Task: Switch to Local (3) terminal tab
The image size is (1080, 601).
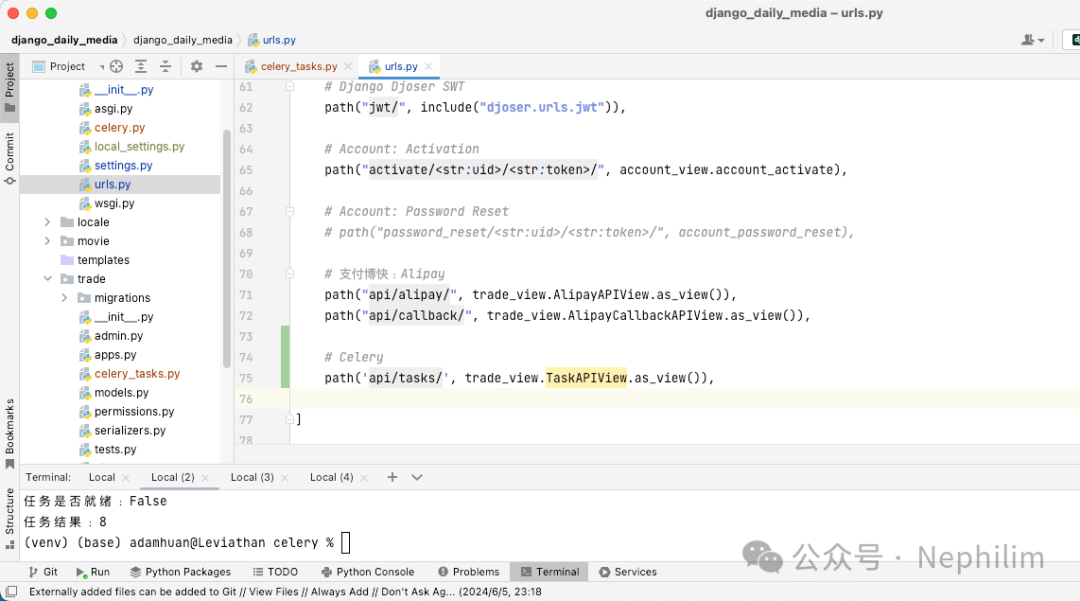Action: click(x=252, y=477)
